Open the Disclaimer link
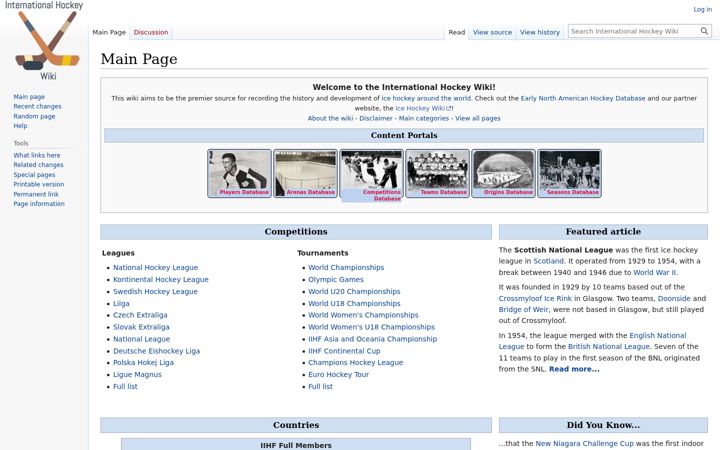This screenshot has width=720, height=450. (x=376, y=118)
